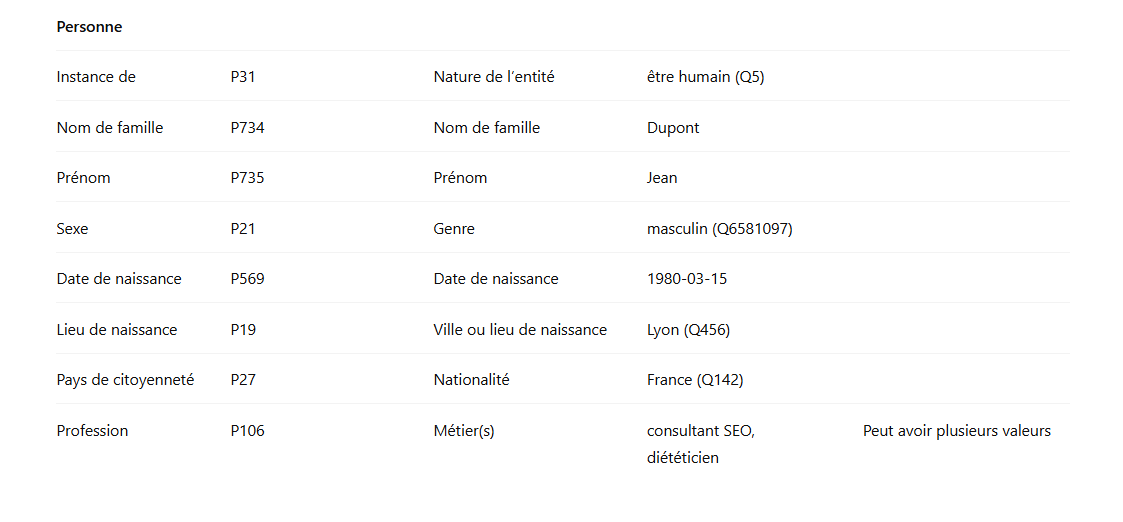Click the Personne table heading
This screenshot has width=1123, height=522.
pyautogui.click(x=89, y=27)
